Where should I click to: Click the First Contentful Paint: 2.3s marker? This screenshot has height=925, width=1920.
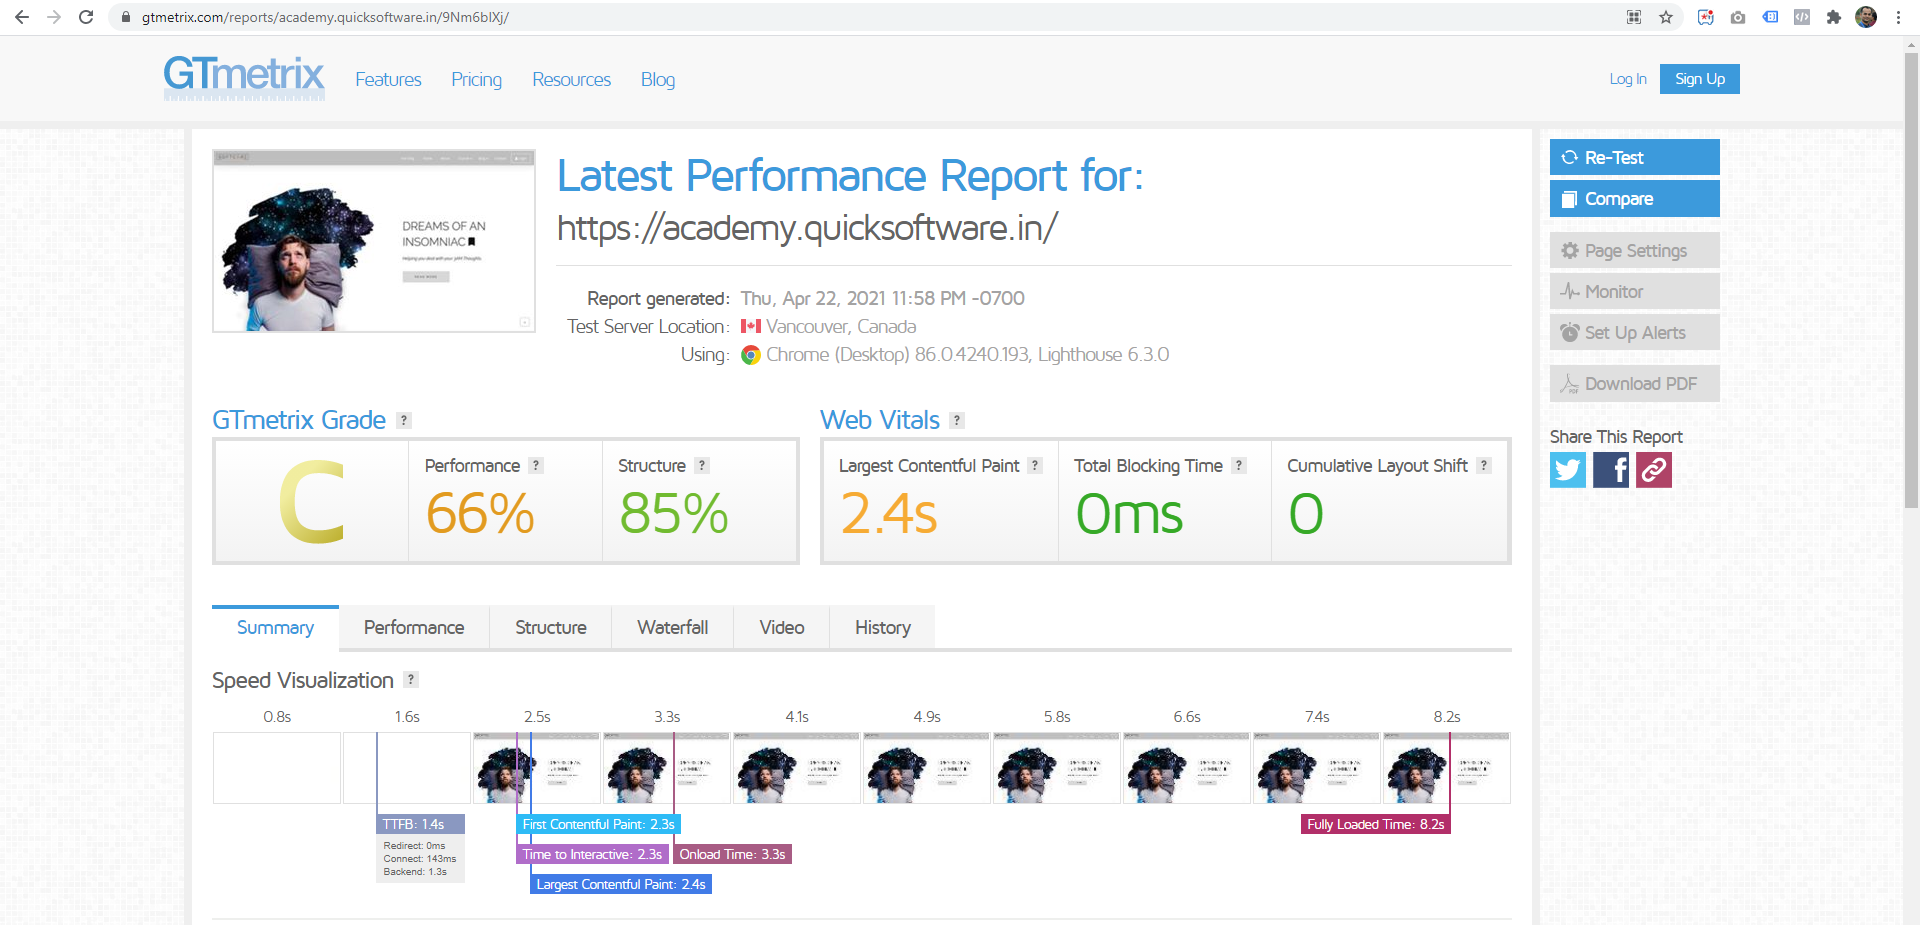pyautogui.click(x=598, y=824)
